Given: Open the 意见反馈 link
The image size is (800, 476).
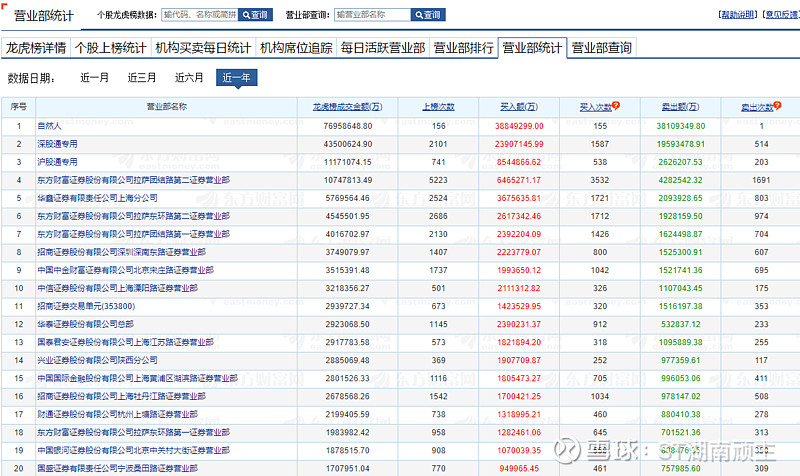Looking at the screenshot, I should [x=781, y=15].
